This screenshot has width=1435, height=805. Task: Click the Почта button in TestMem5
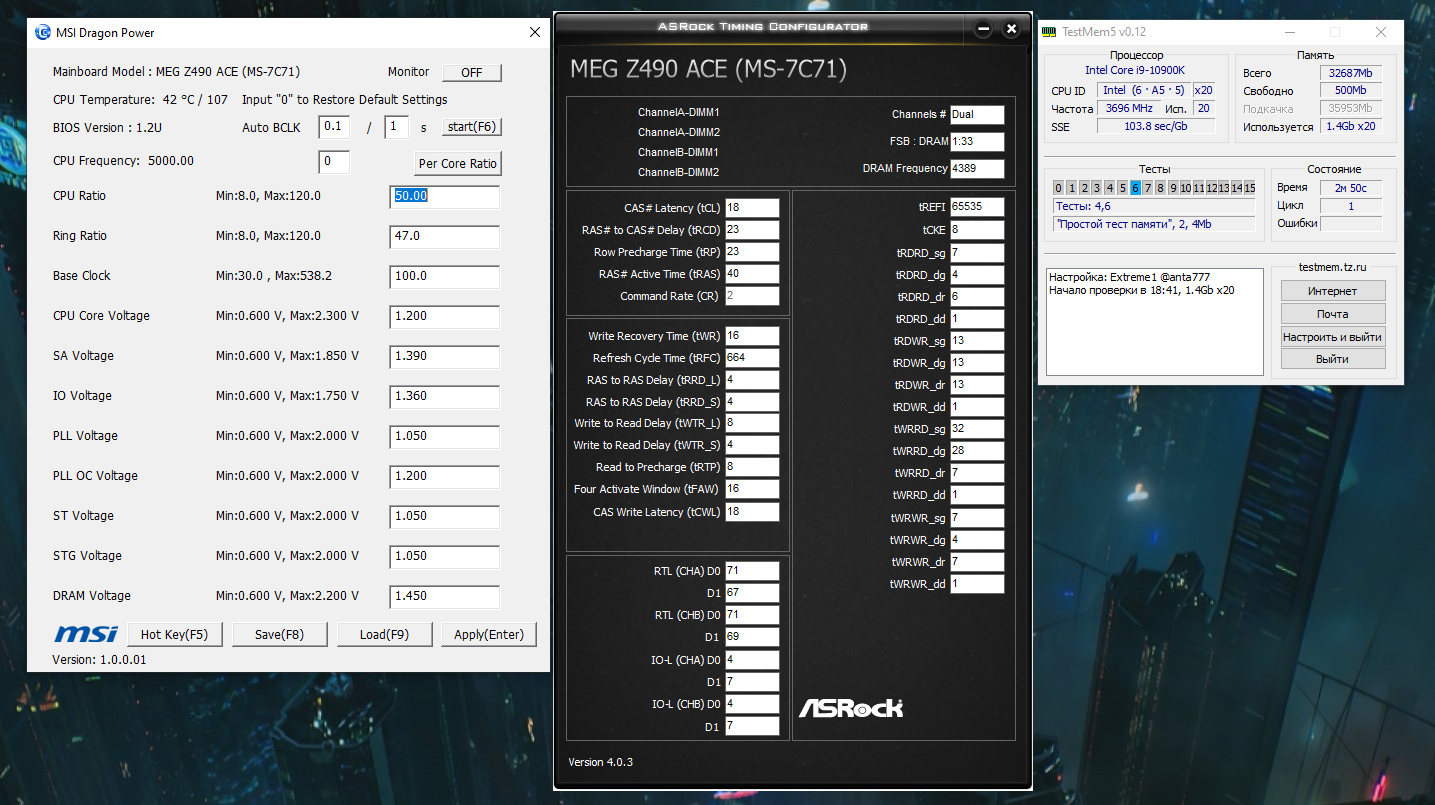pyautogui.click(x=1333, y=314)
